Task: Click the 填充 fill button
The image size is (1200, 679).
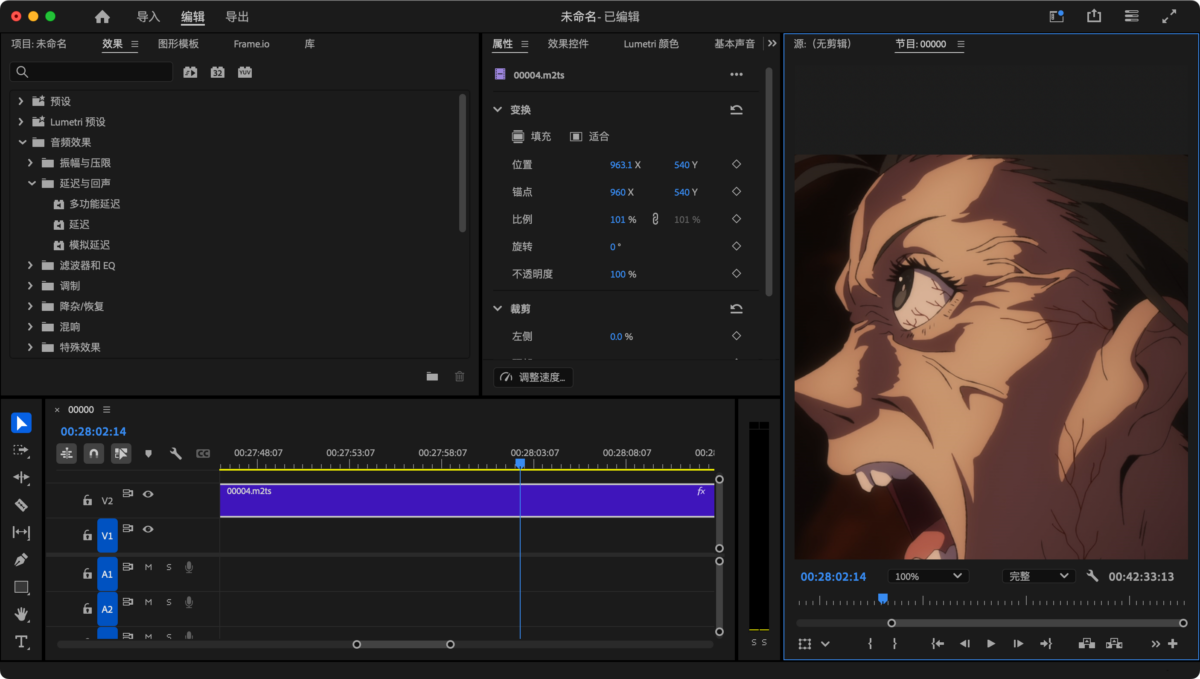Action: coord(531,136)
